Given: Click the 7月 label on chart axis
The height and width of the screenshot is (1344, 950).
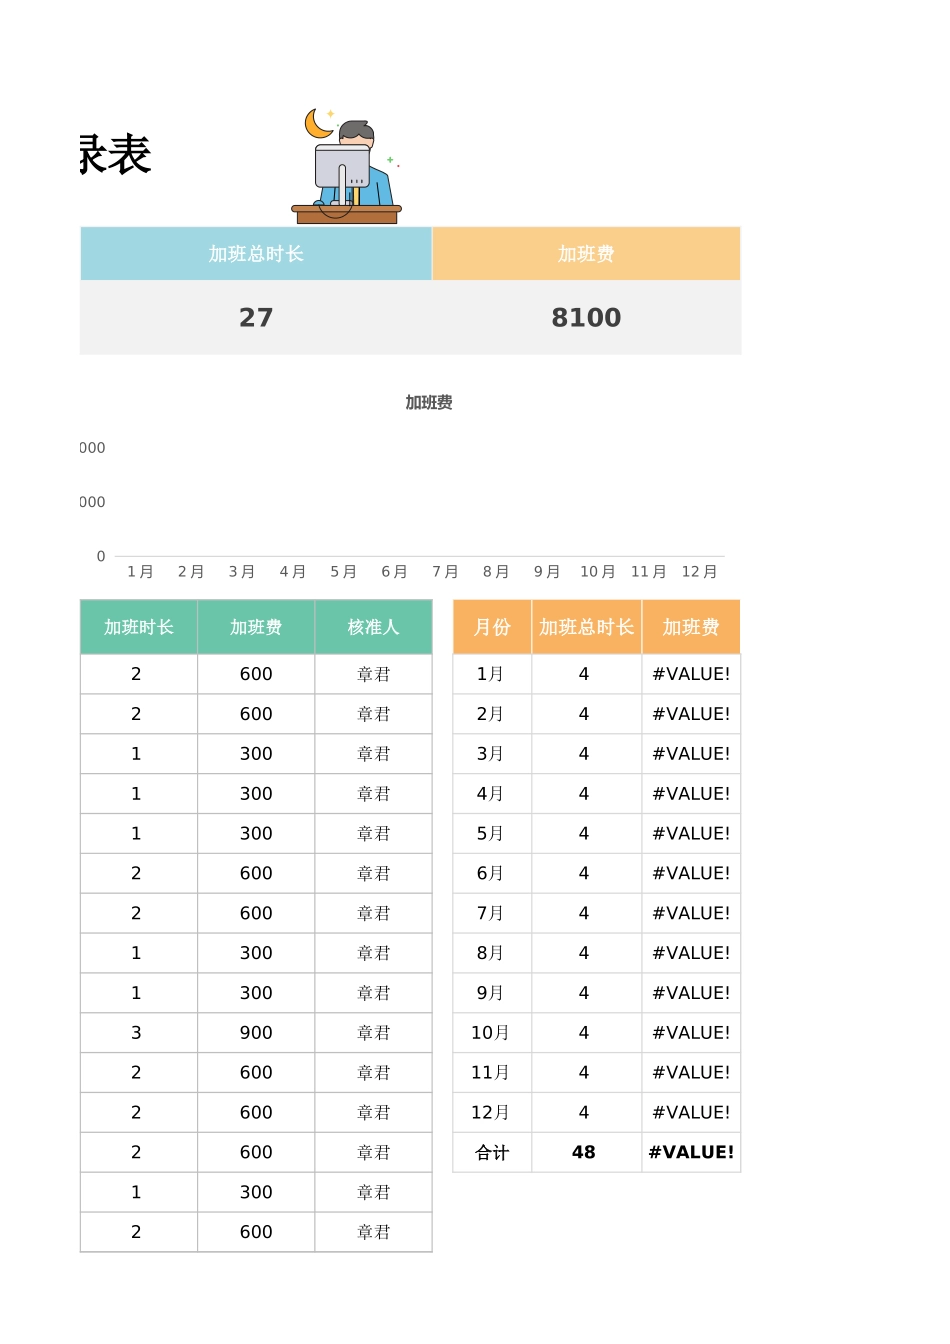Looking at the screenshot, I should click(x=445, y=572).
